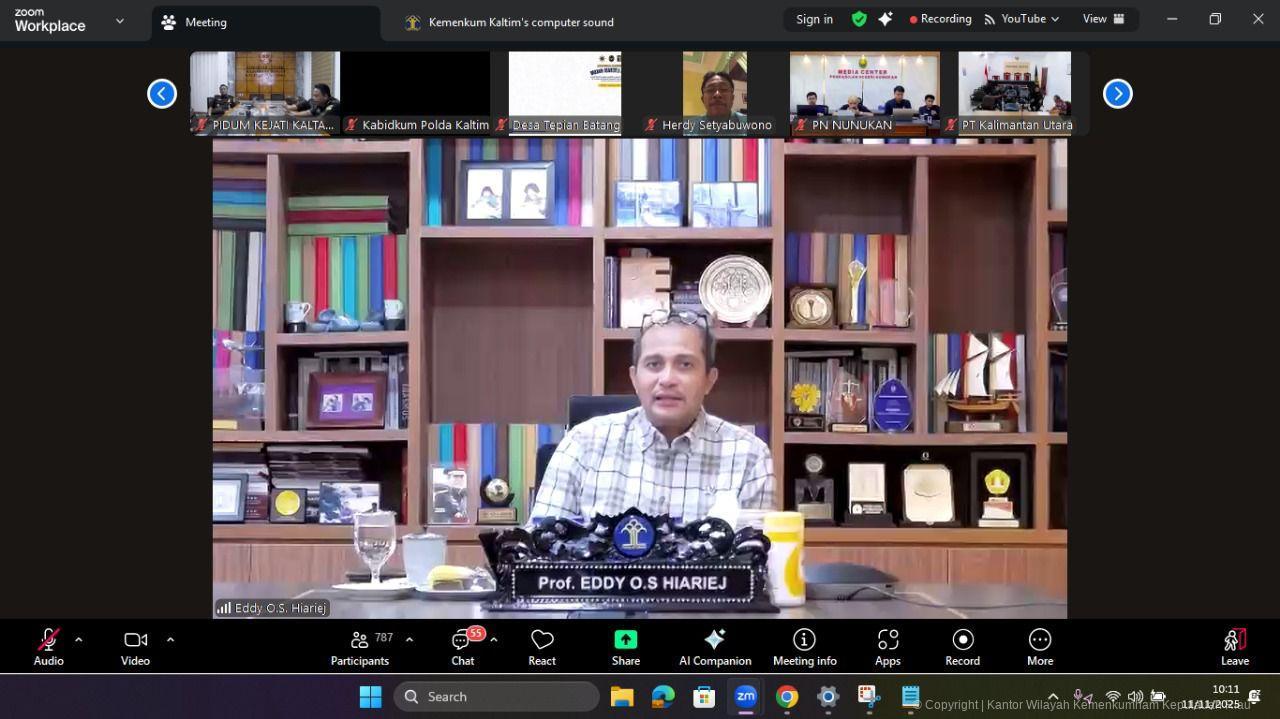1280x719 pixels.
Task: Open Meeting info
Action: point(804,647)
